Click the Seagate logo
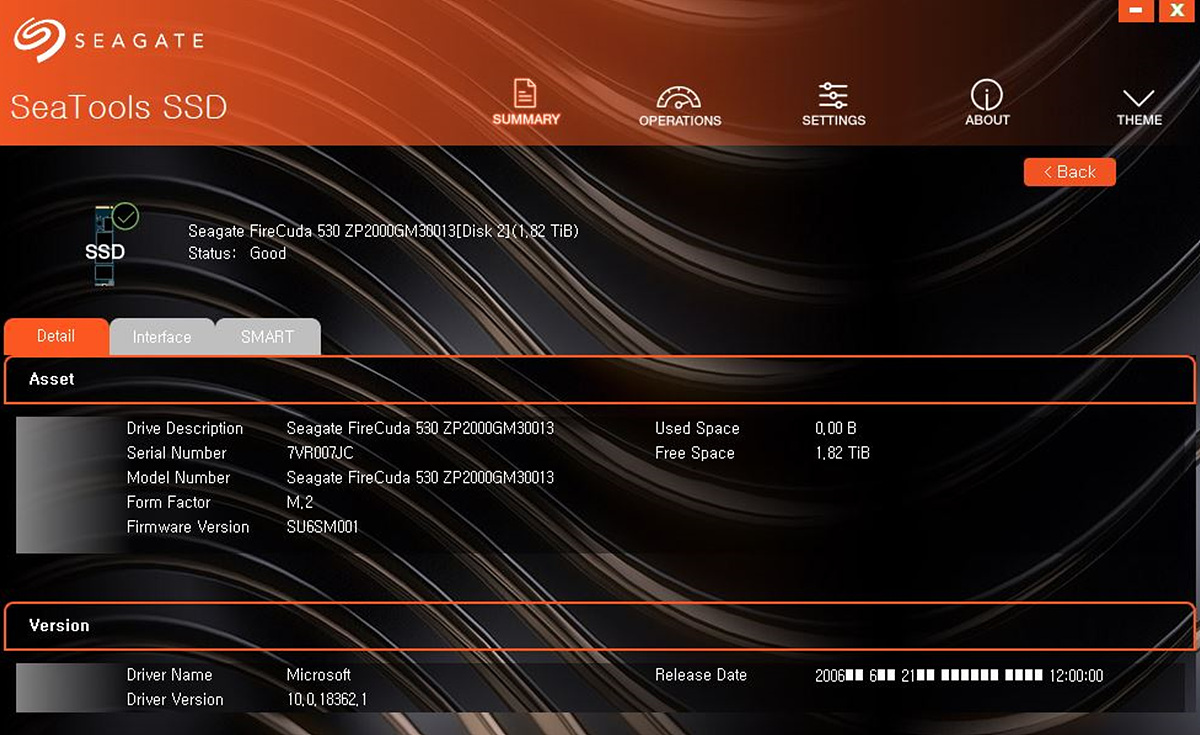Screen dimensions: 1200x735 point(108,41)
